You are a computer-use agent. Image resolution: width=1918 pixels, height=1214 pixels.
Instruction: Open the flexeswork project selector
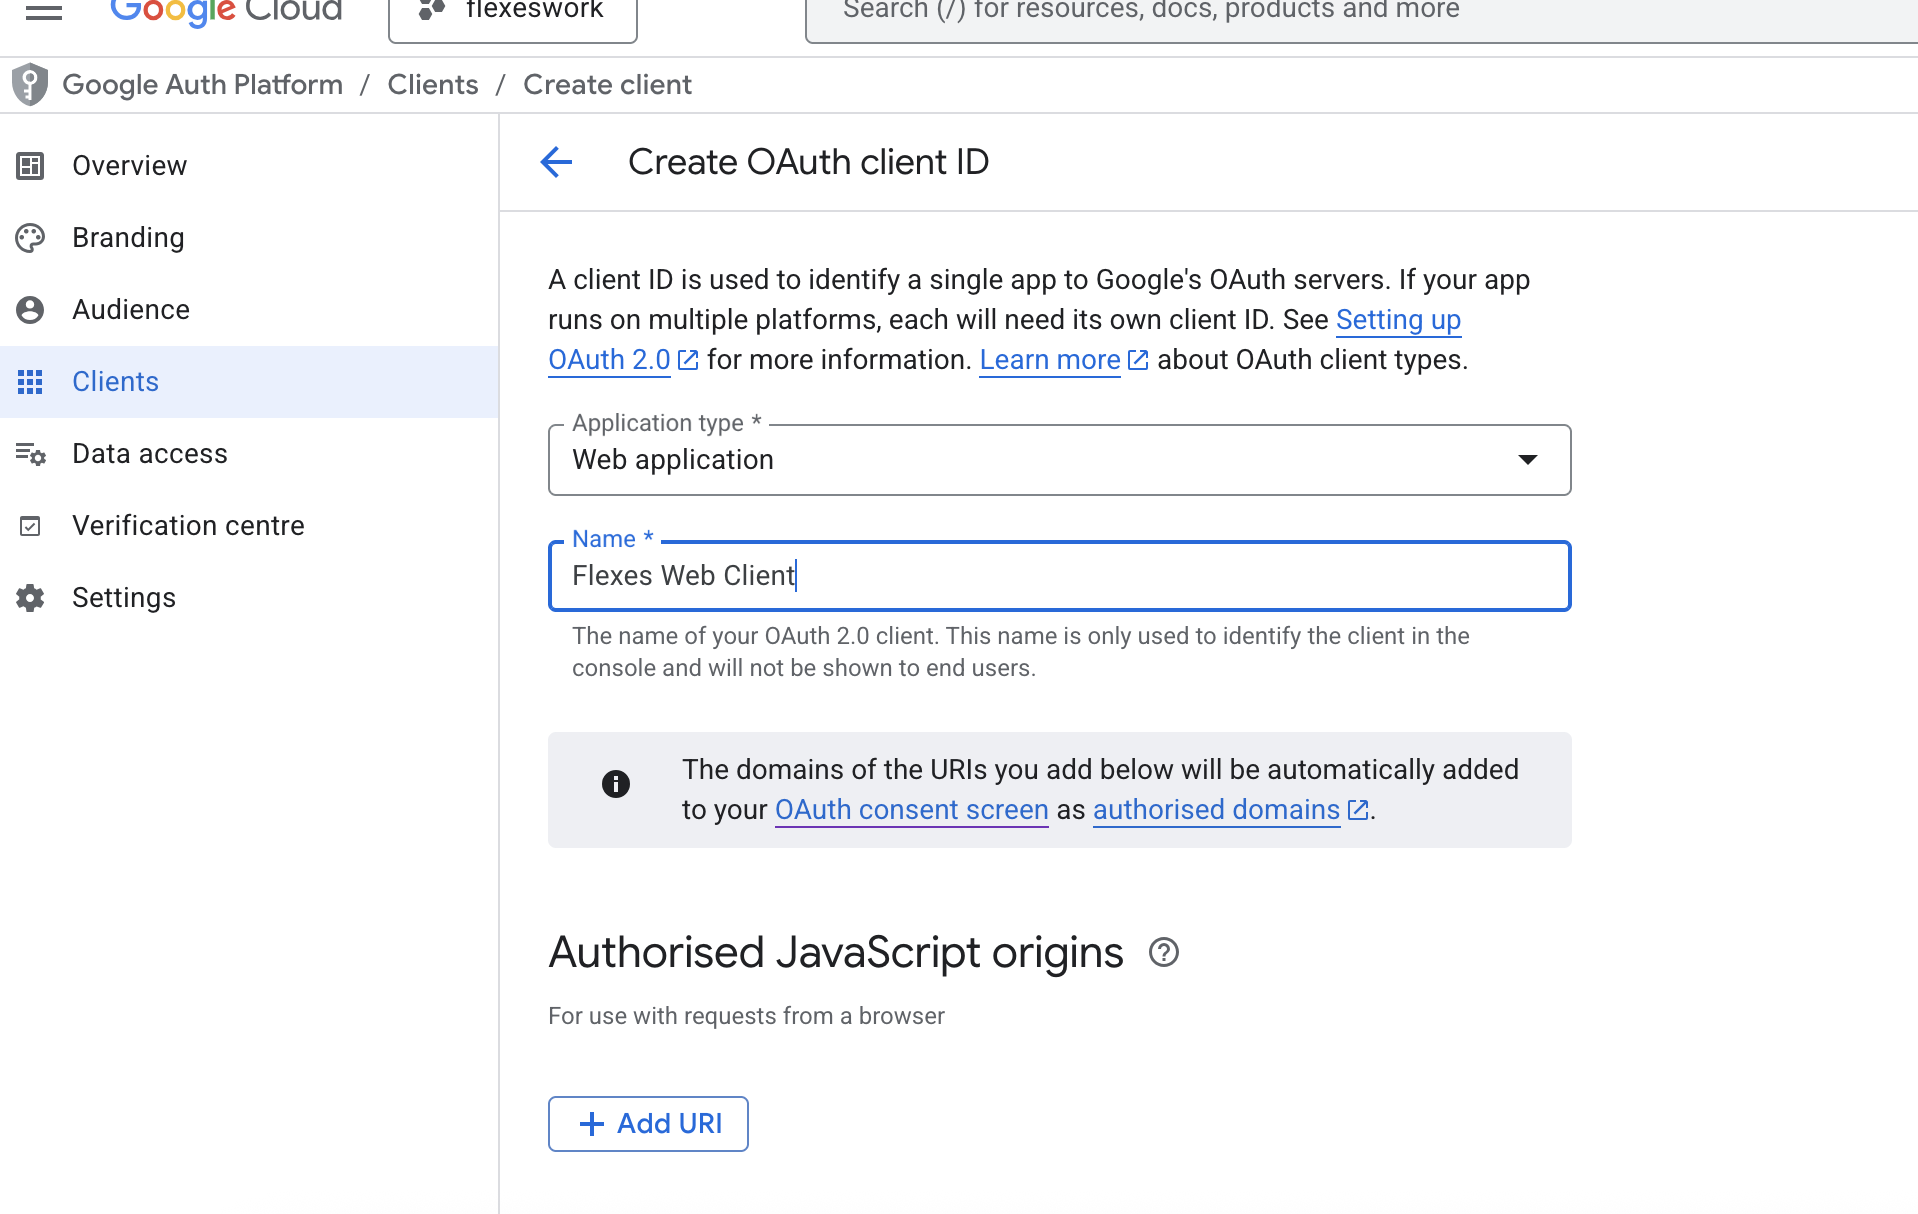(x=512, y=14)
